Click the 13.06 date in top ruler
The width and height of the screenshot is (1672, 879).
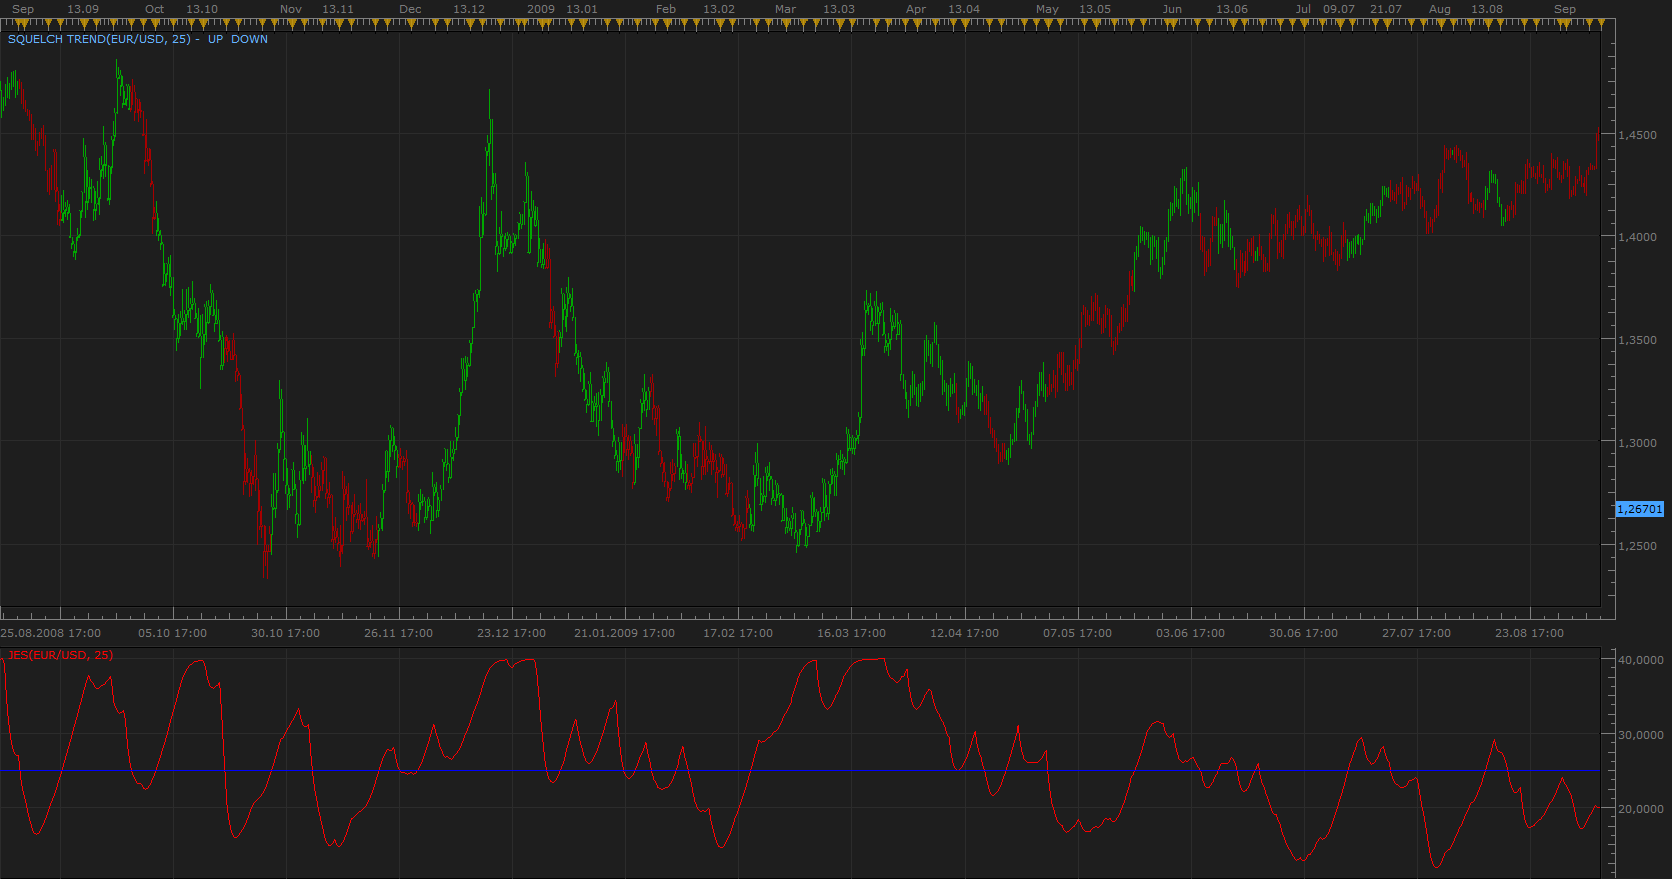coord(1232,9)
